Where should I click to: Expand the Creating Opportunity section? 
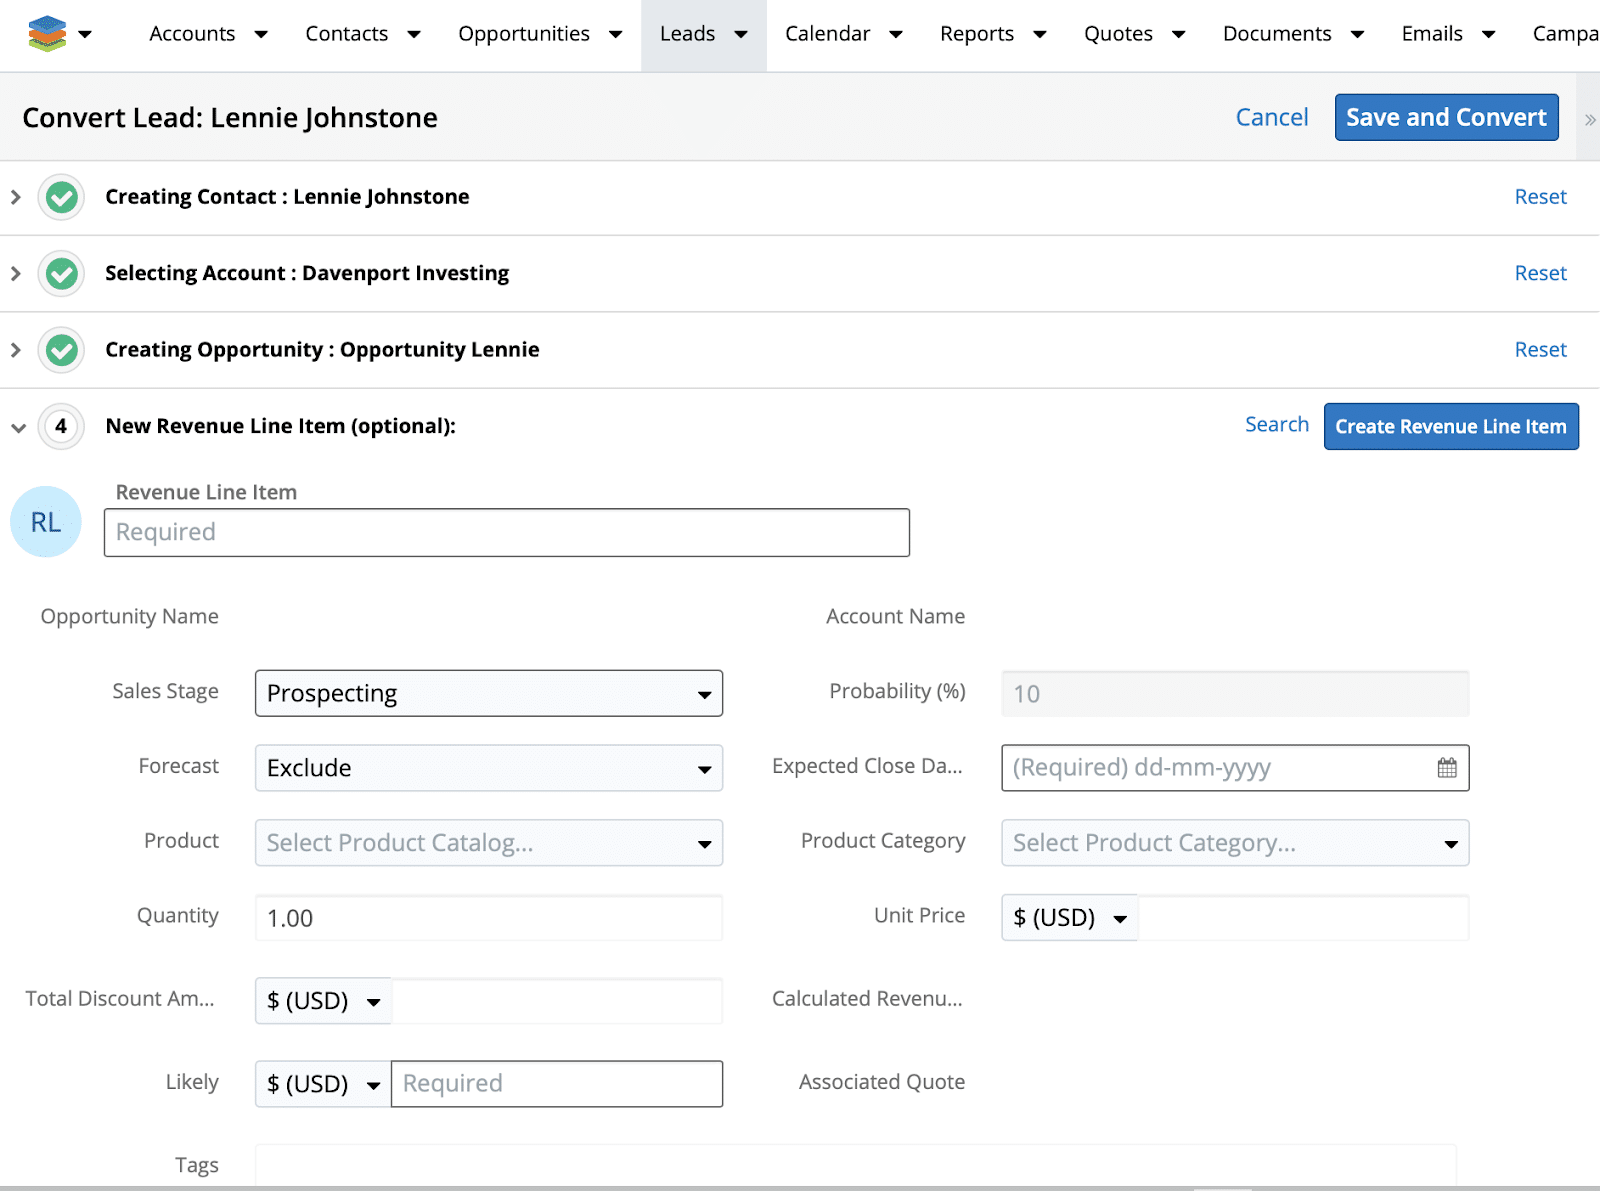16,350
